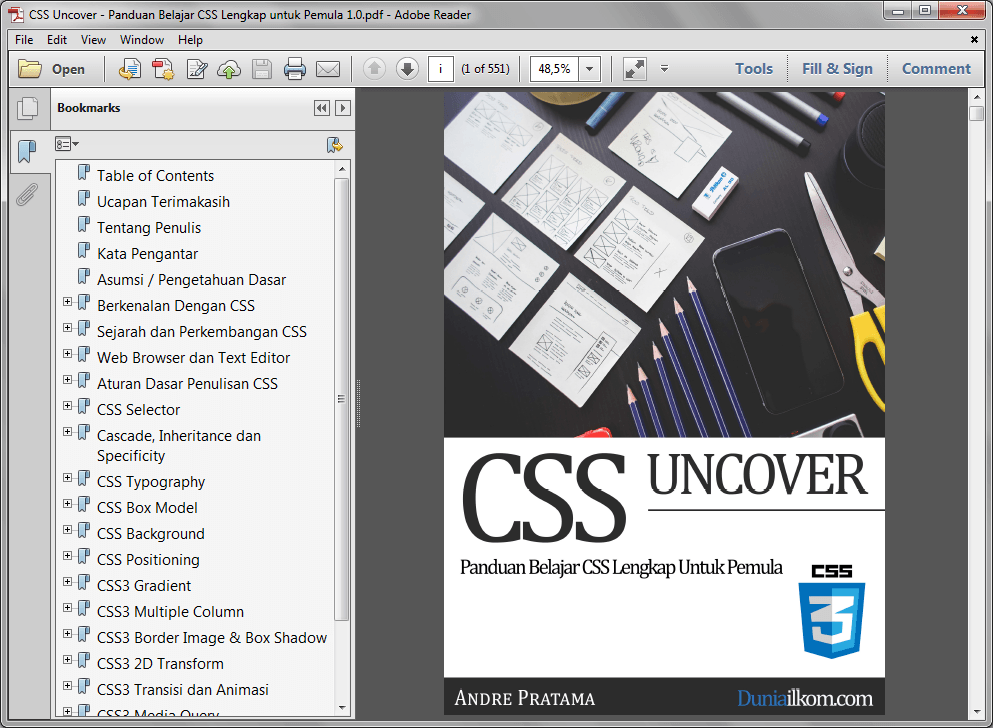Click the Adobe Reader title bar icon

(16, 14)
